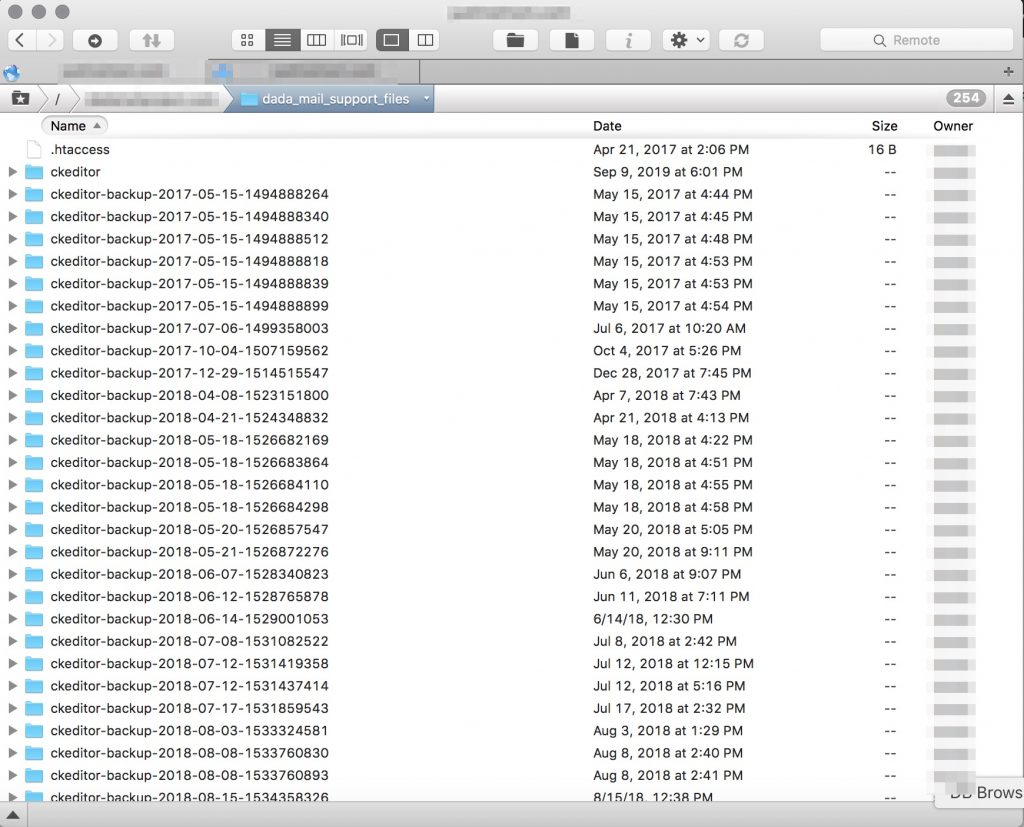Go to root slash path segment

(x=57, y=99)
